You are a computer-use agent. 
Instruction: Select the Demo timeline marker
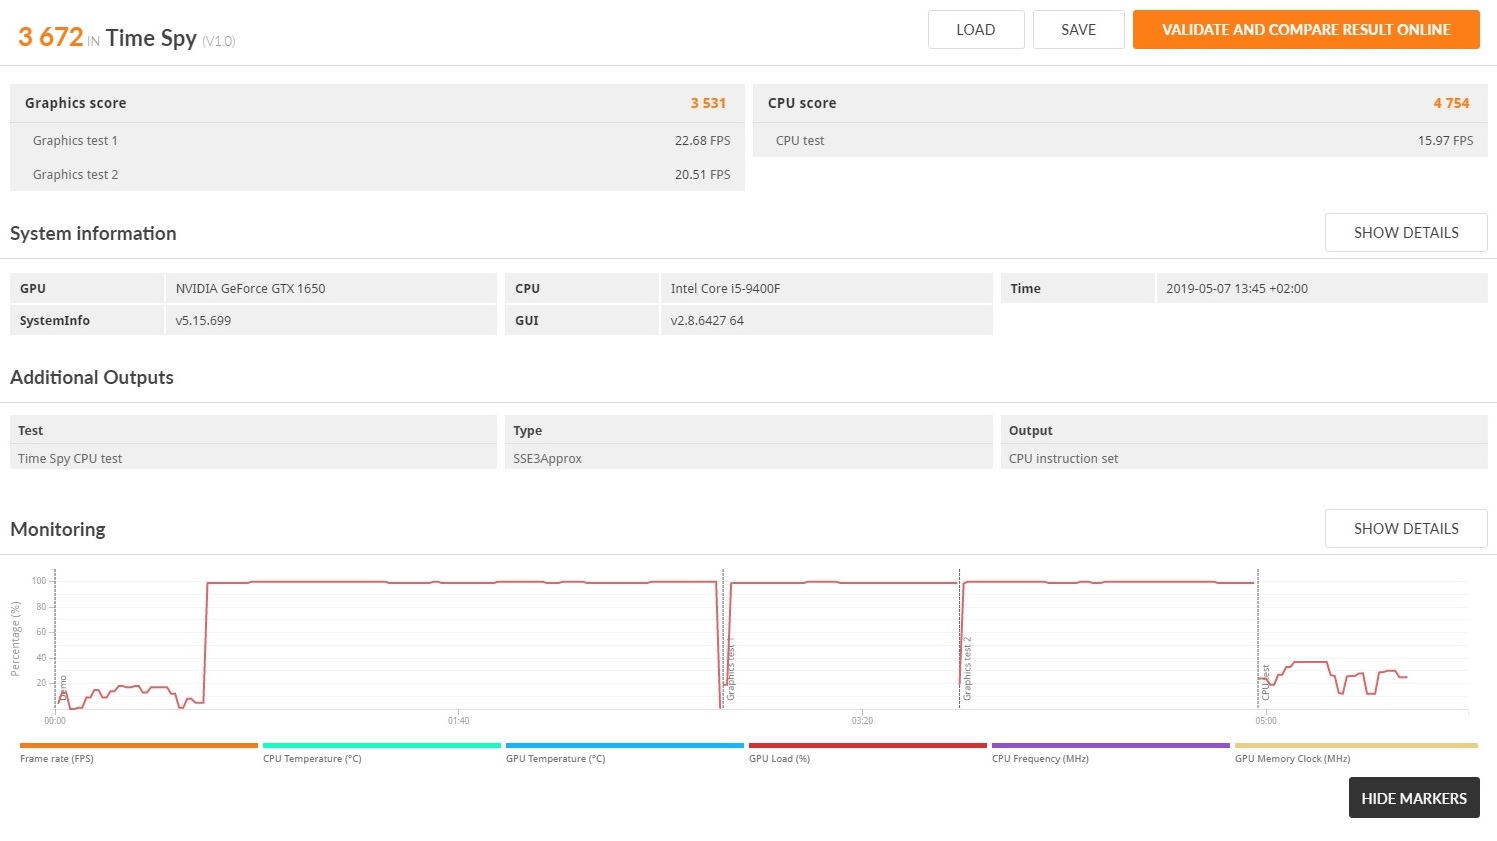click(63, 687)
